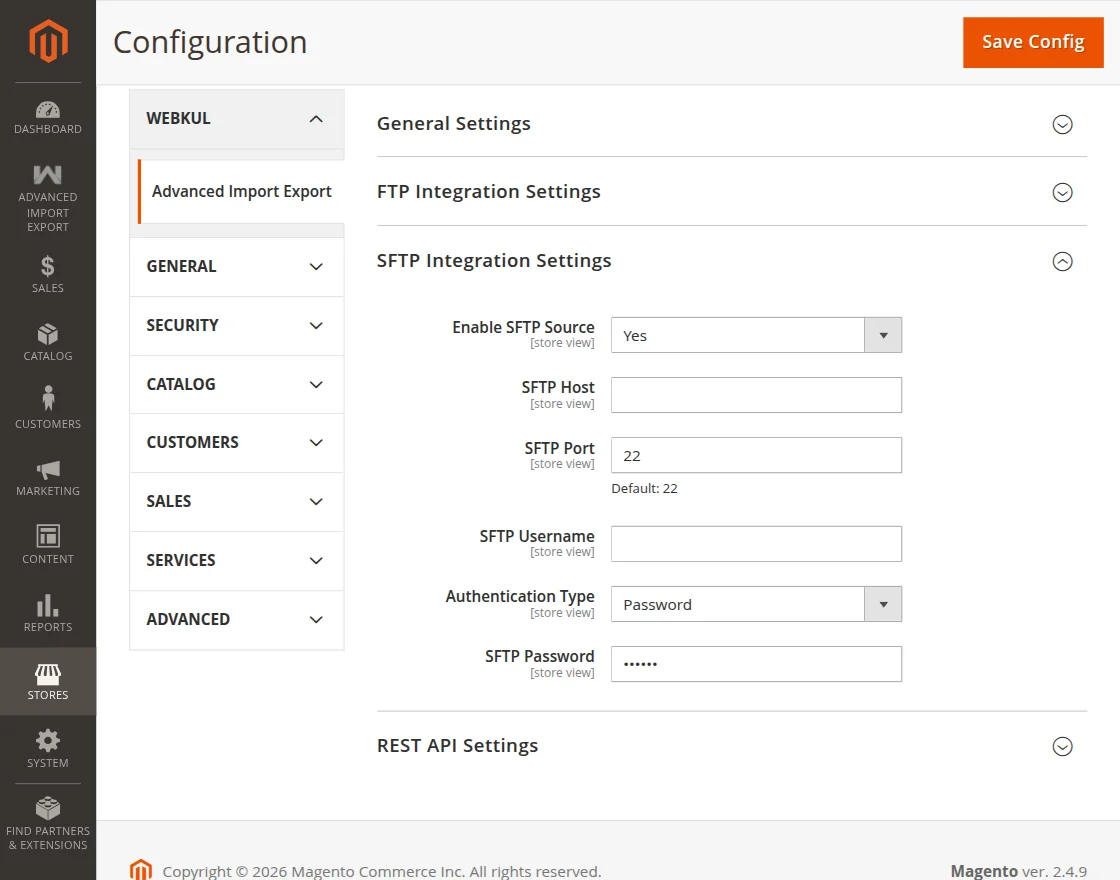Select Advanced Import Export config tab
This screenshot has height=880, width=1120.
click(241, 191)
